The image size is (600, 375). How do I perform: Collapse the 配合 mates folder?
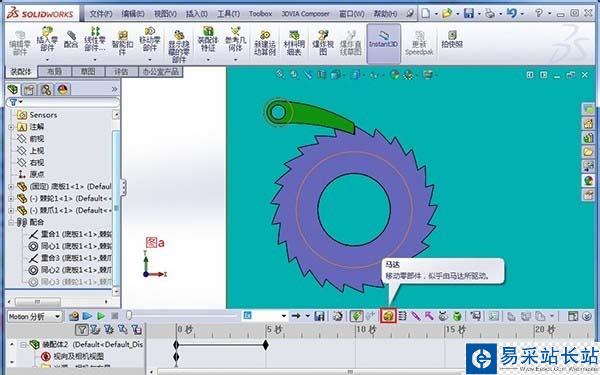(11, 222)
